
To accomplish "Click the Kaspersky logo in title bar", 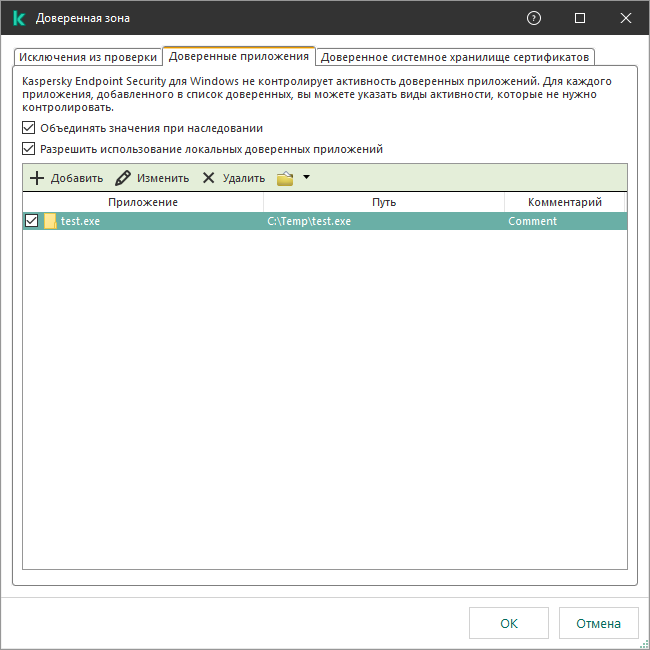I will coord(19,18).
